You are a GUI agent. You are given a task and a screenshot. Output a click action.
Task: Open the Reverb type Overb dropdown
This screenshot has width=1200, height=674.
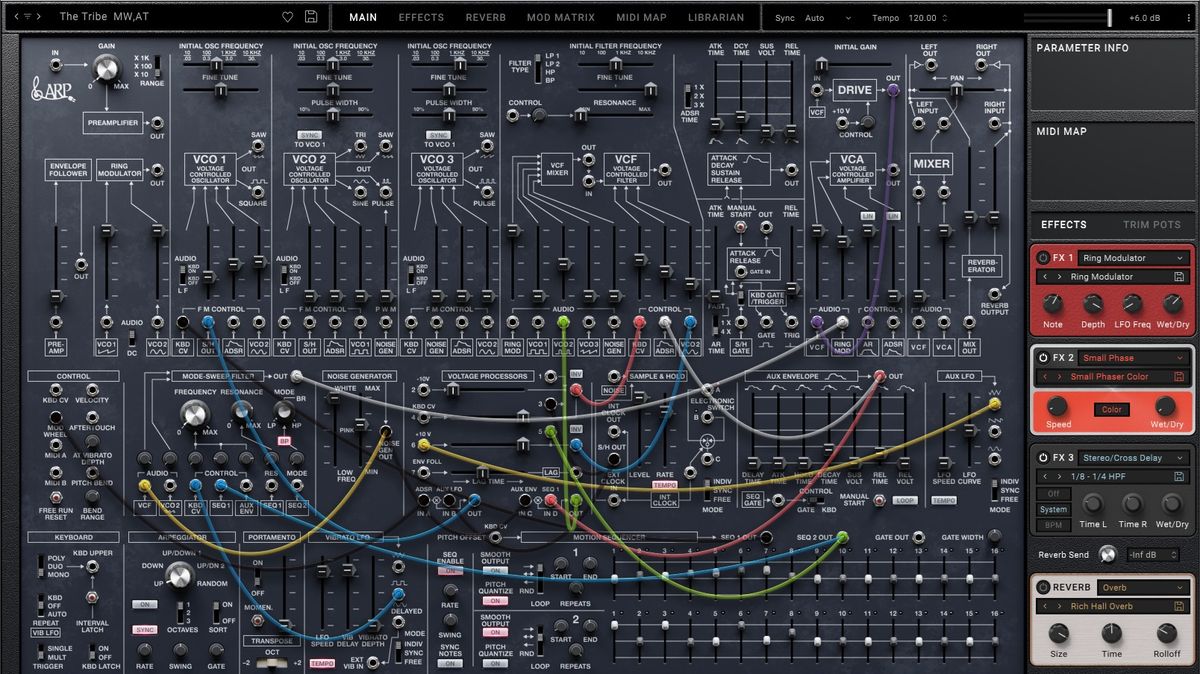pyautogui.click(x=1141, y=587)
